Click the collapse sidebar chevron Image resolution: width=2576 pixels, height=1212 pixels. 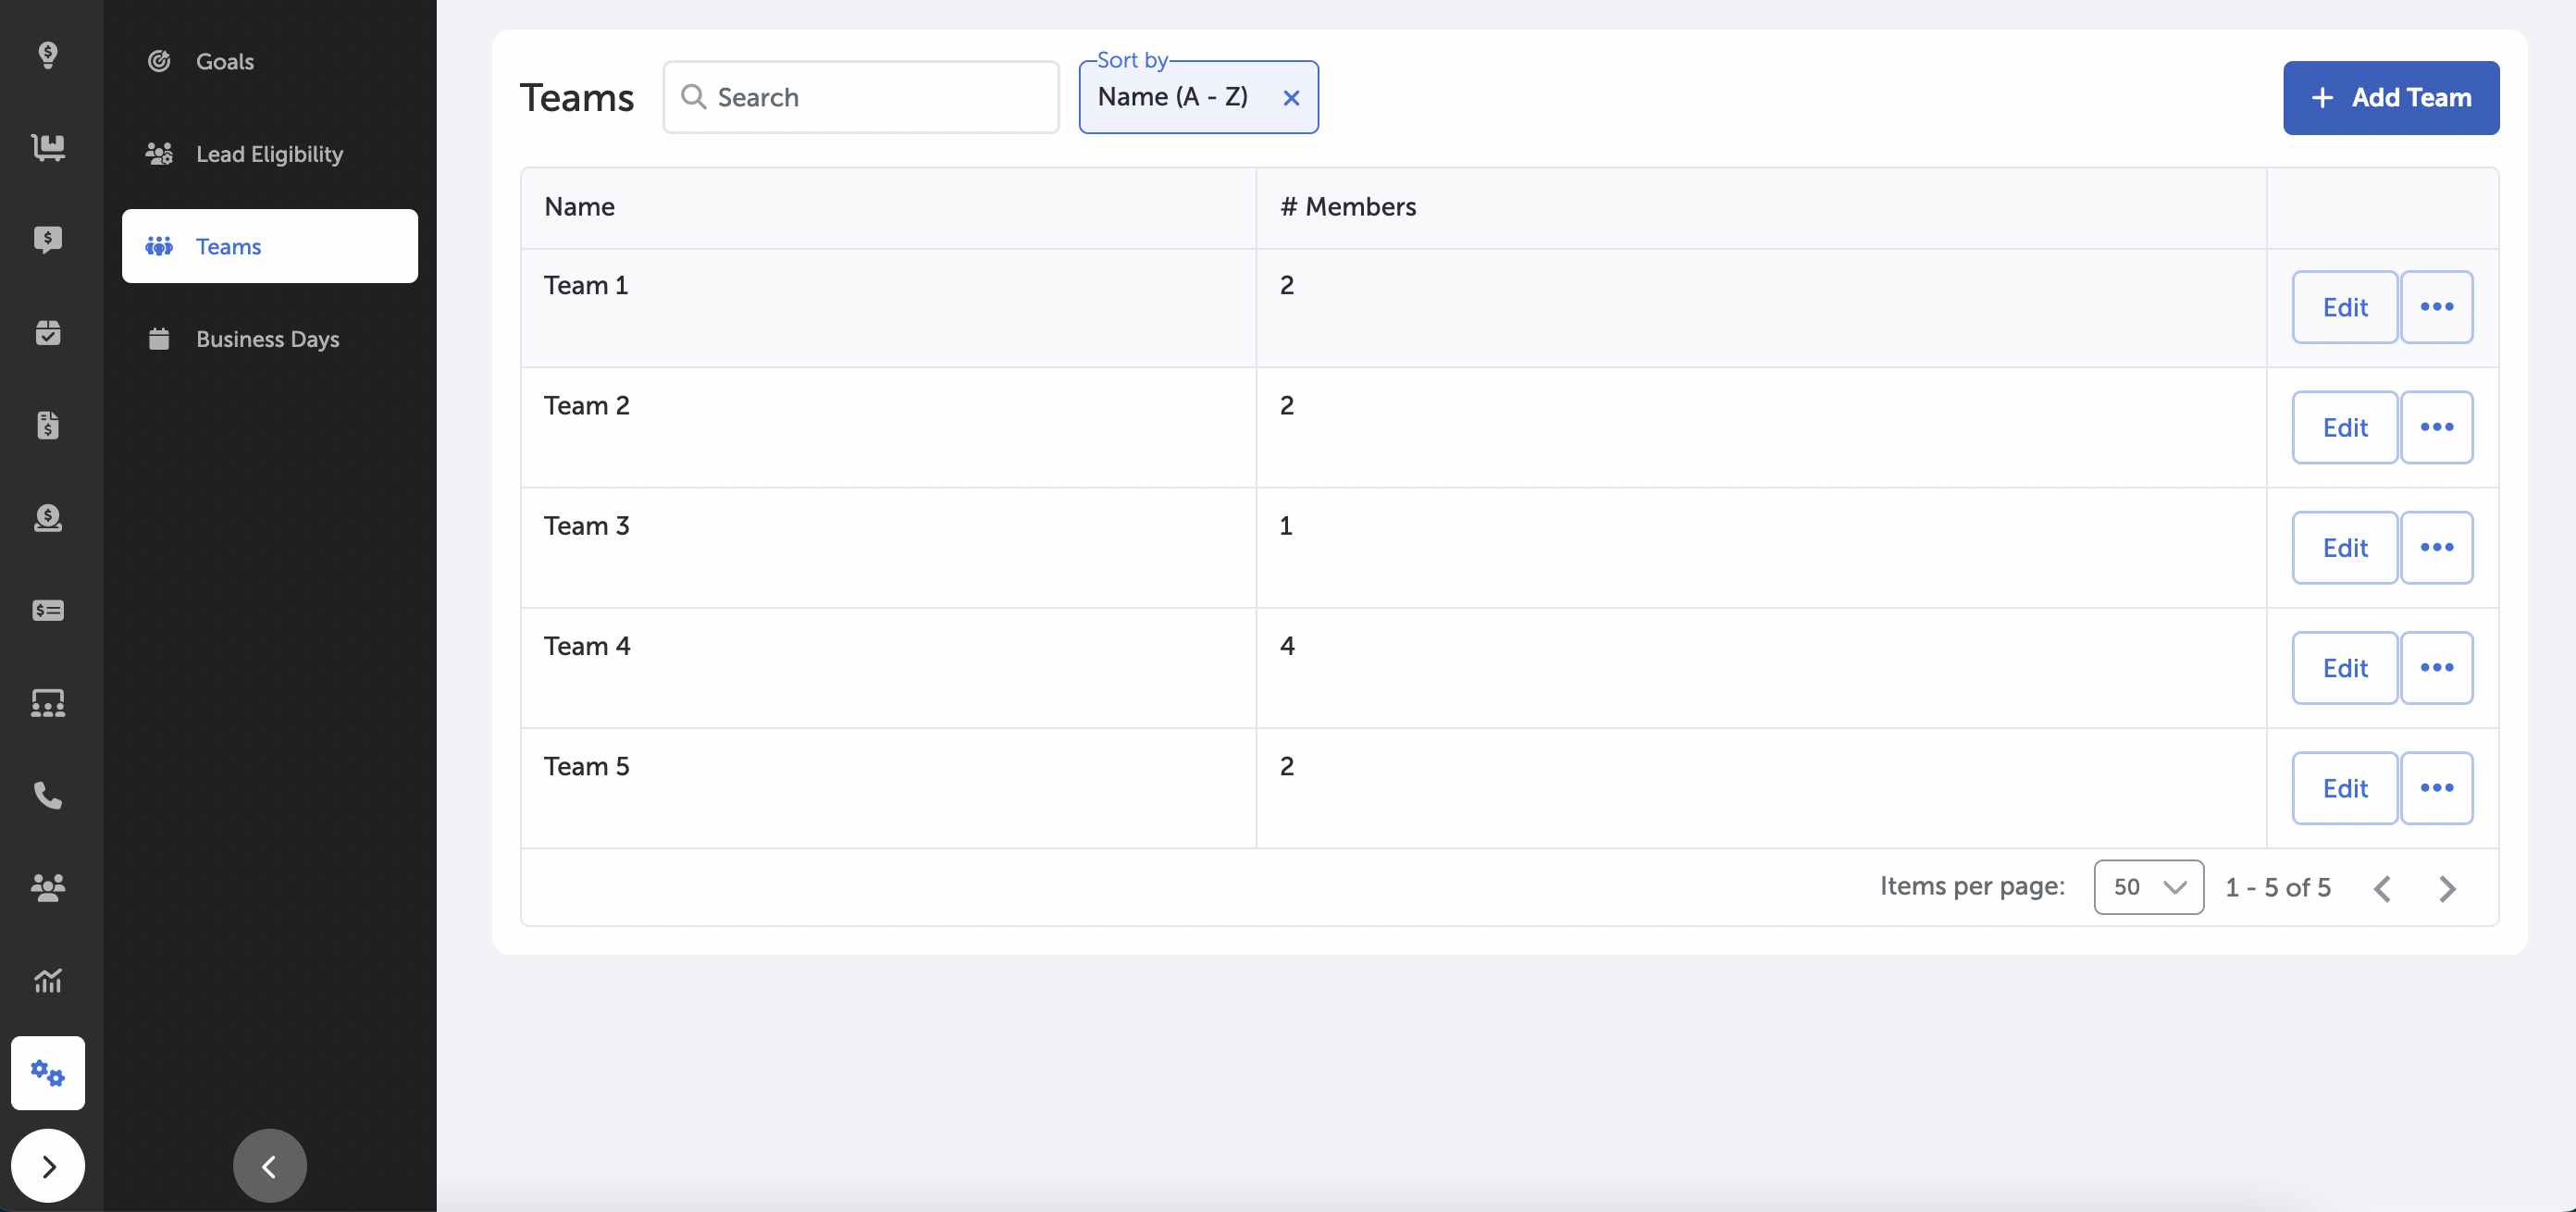coord(267,1166)
